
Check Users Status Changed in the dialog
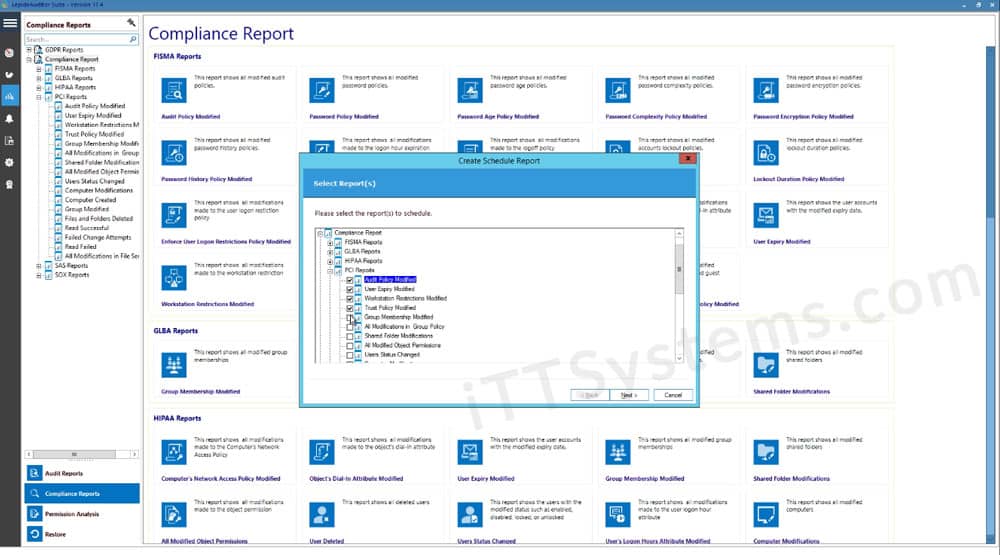click(x=349, y=355)
